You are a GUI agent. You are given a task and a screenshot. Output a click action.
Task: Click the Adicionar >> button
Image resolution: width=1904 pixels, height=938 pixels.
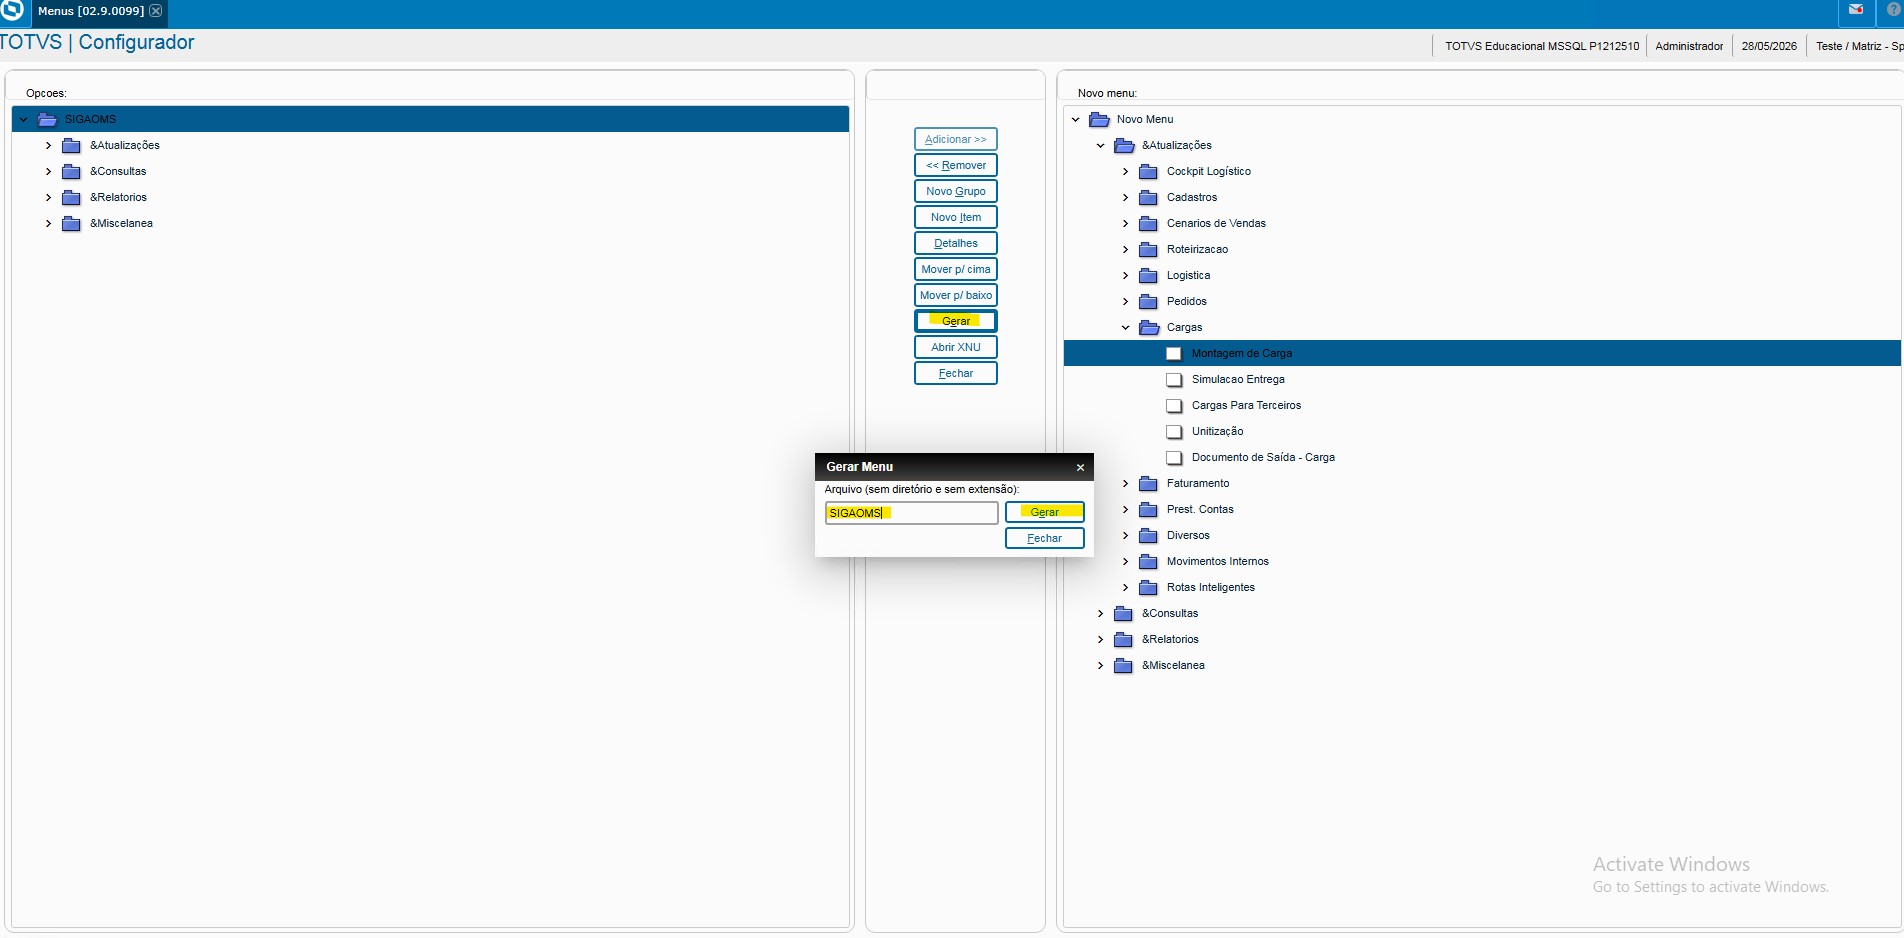click(956, 139)
